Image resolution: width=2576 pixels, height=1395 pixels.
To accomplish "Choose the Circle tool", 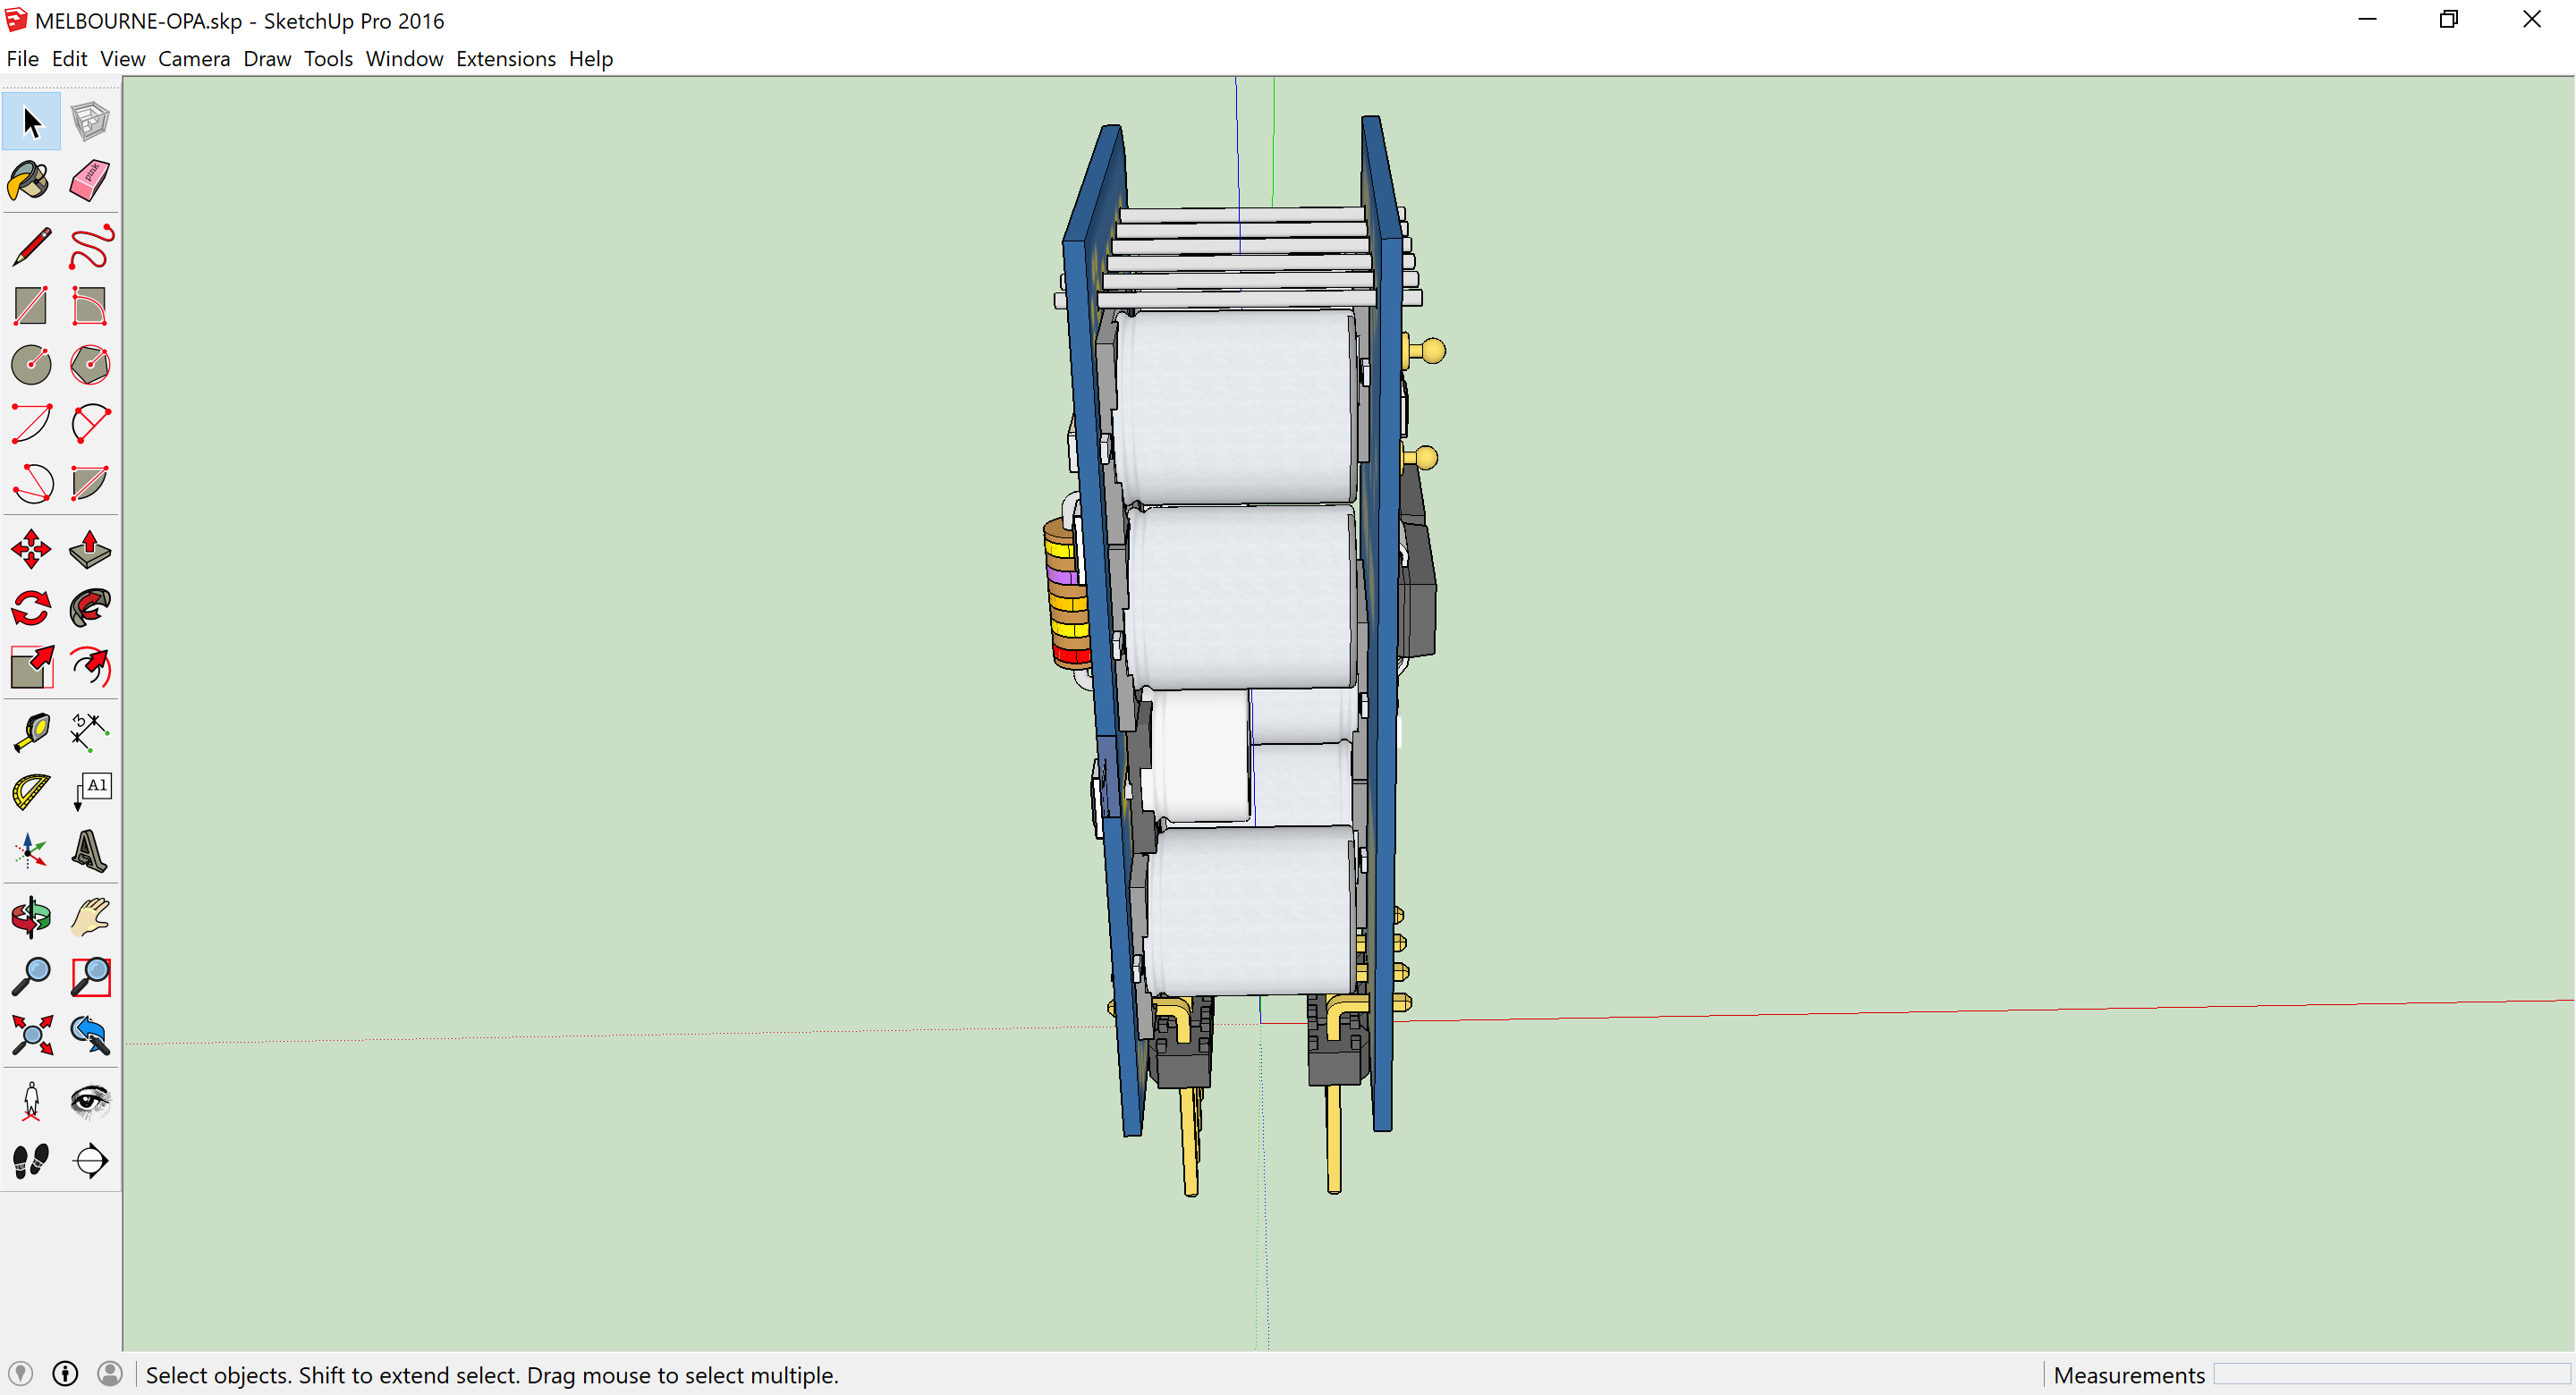I will pos(31,365).
